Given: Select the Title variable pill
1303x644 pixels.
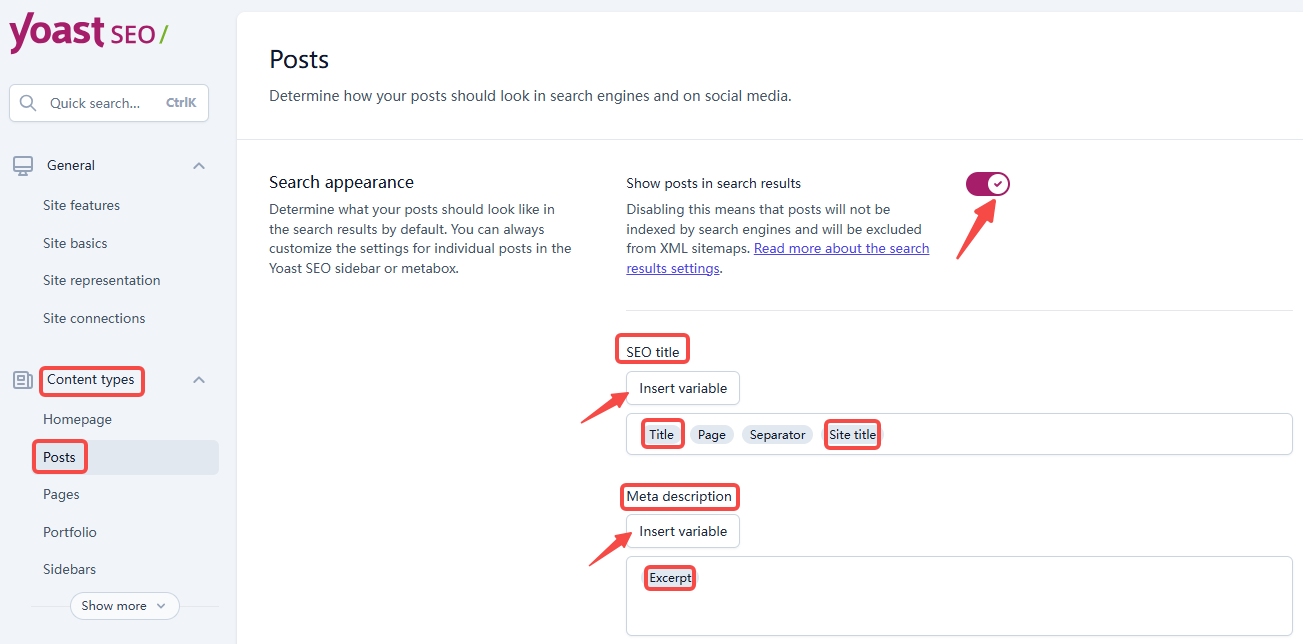Looking at the screenshot, I should click(x=662, y=434).
